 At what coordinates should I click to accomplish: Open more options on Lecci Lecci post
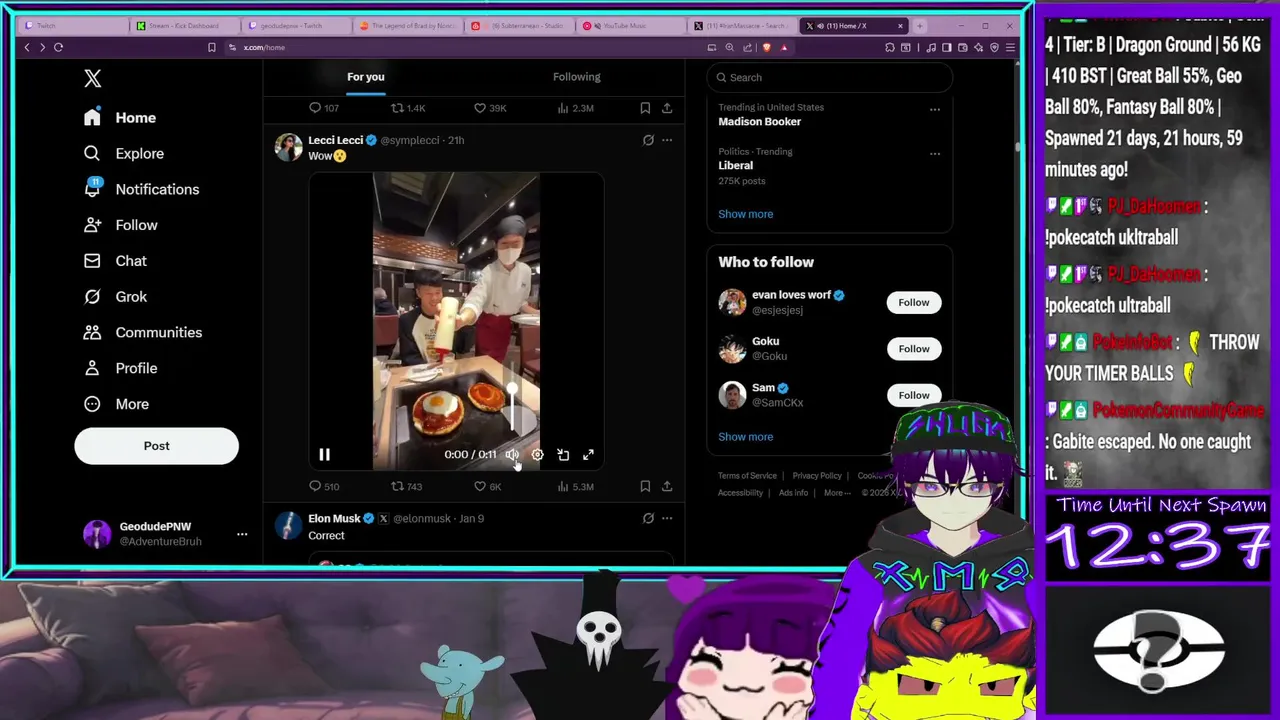[x=667, y=140]
